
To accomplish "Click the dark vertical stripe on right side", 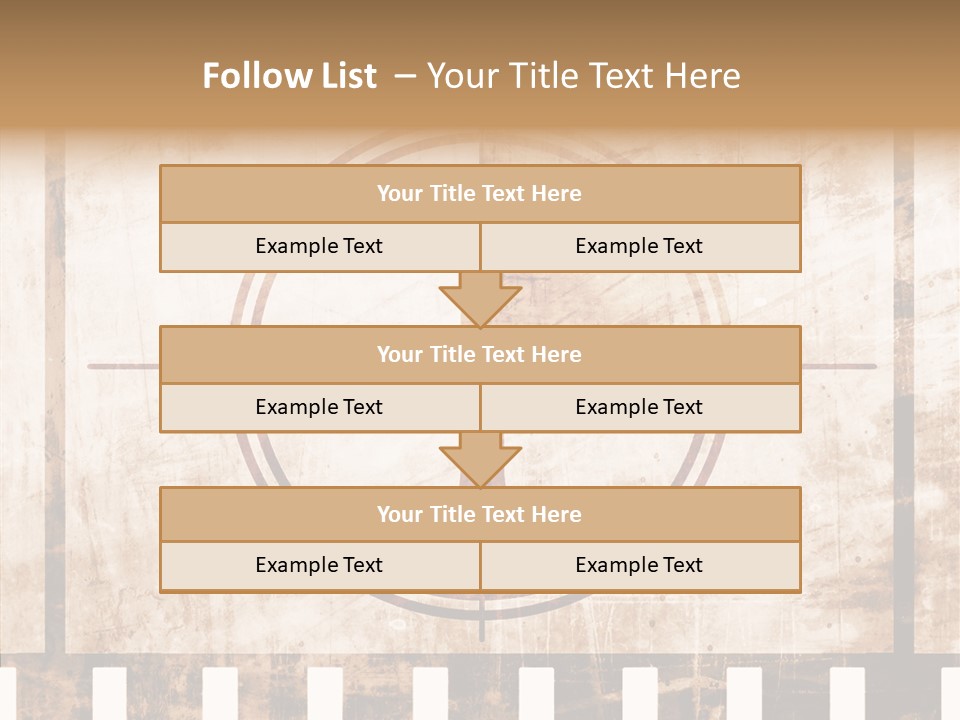I will click(x=904, y=400).
